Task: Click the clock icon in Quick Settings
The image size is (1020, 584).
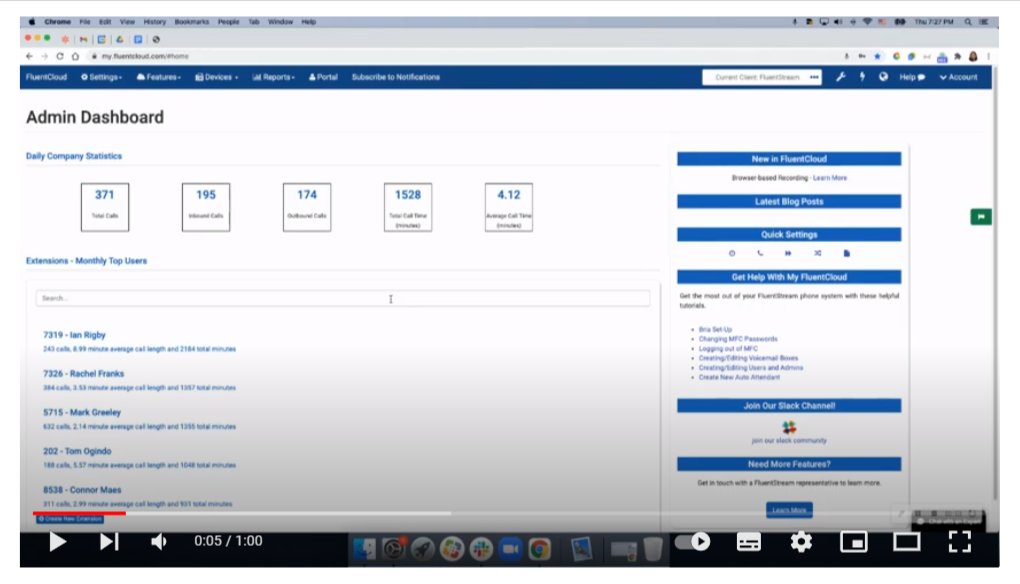Action: click(732, 253)
